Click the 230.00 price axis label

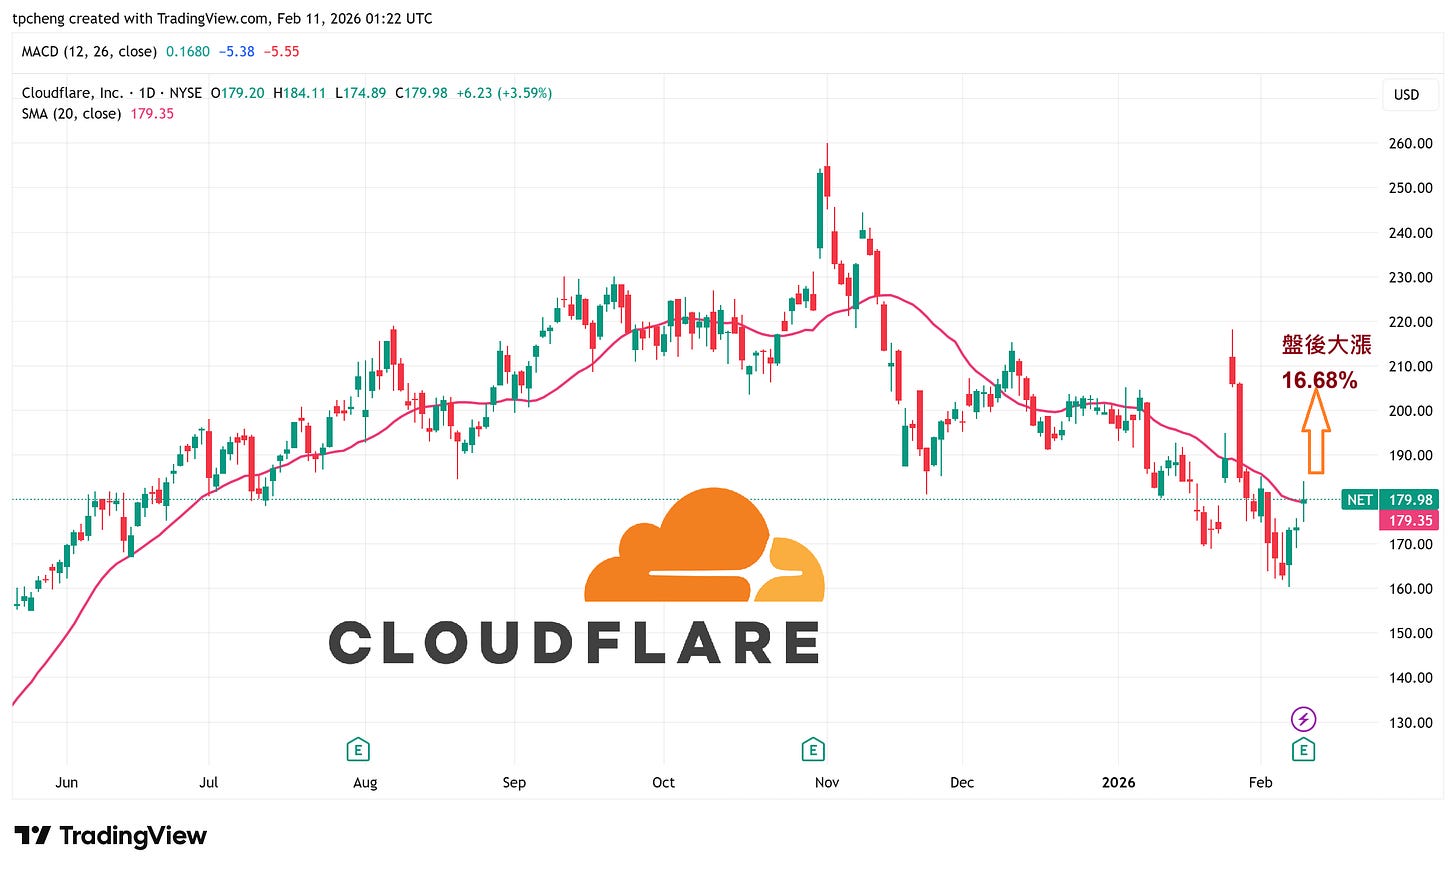[x=1410, y=277]
